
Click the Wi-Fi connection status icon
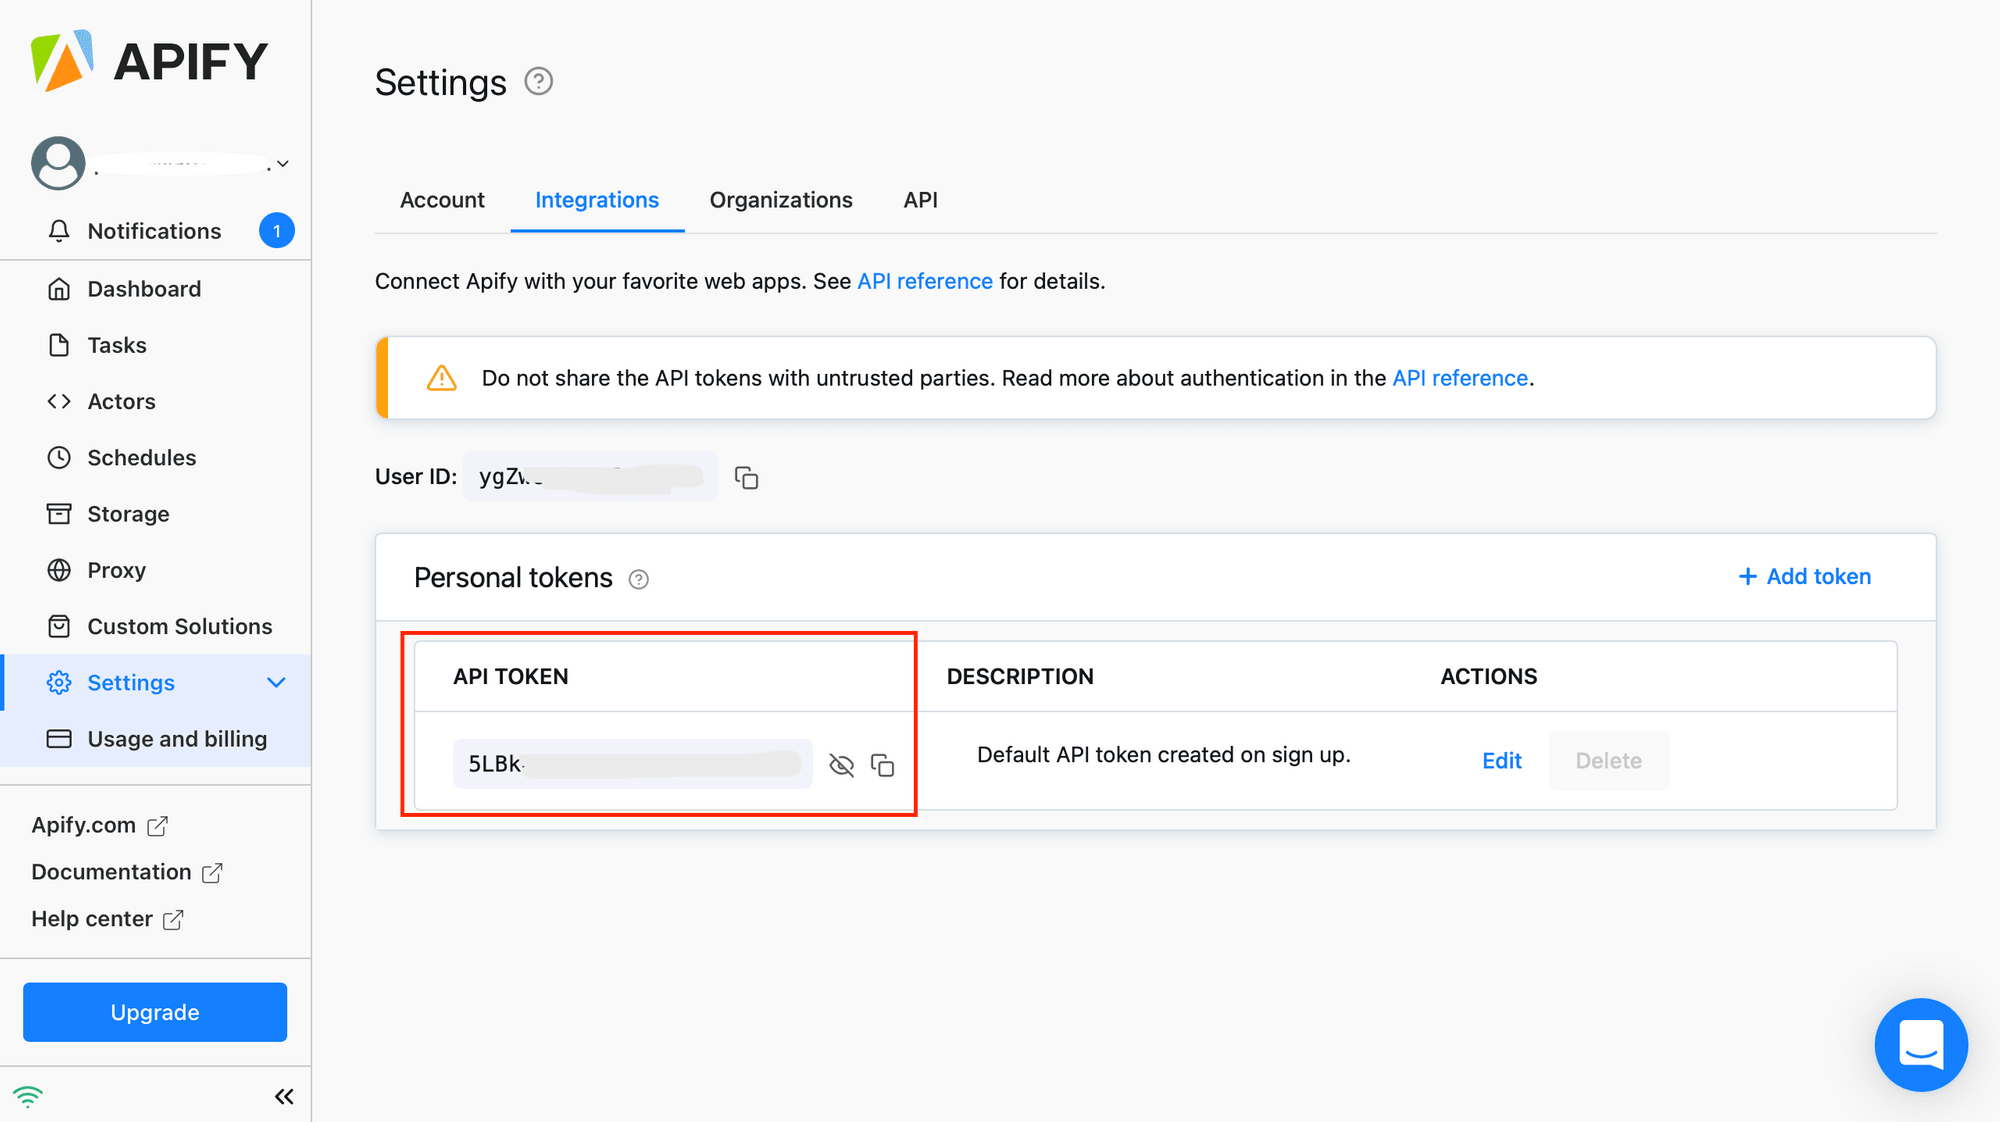coord(28,1097)
